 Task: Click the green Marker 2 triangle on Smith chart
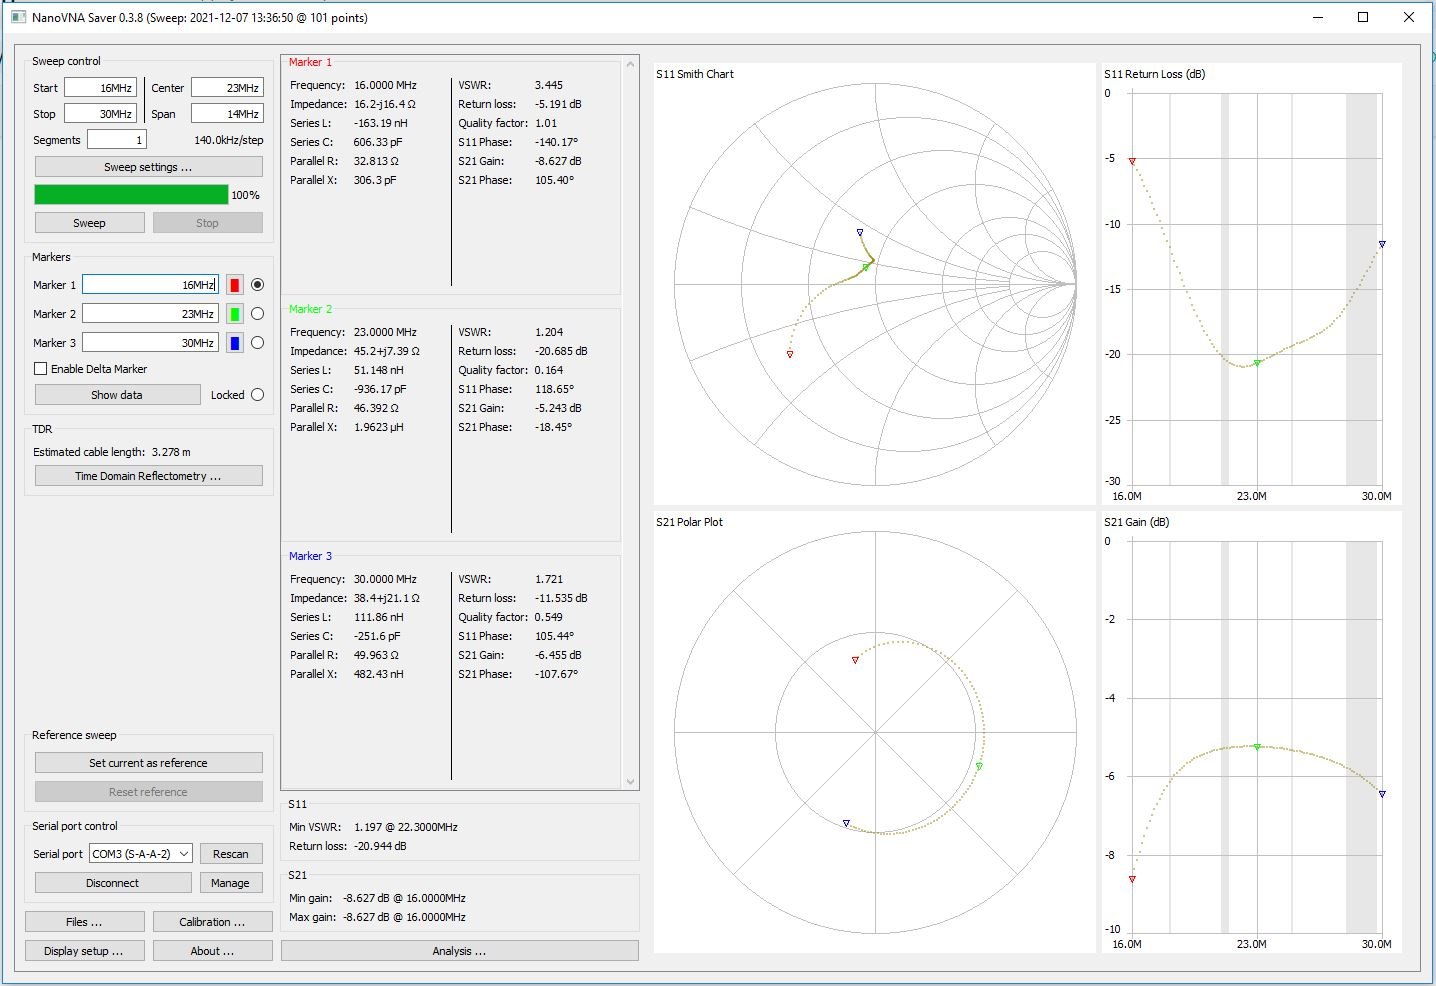tap(867, 267)
